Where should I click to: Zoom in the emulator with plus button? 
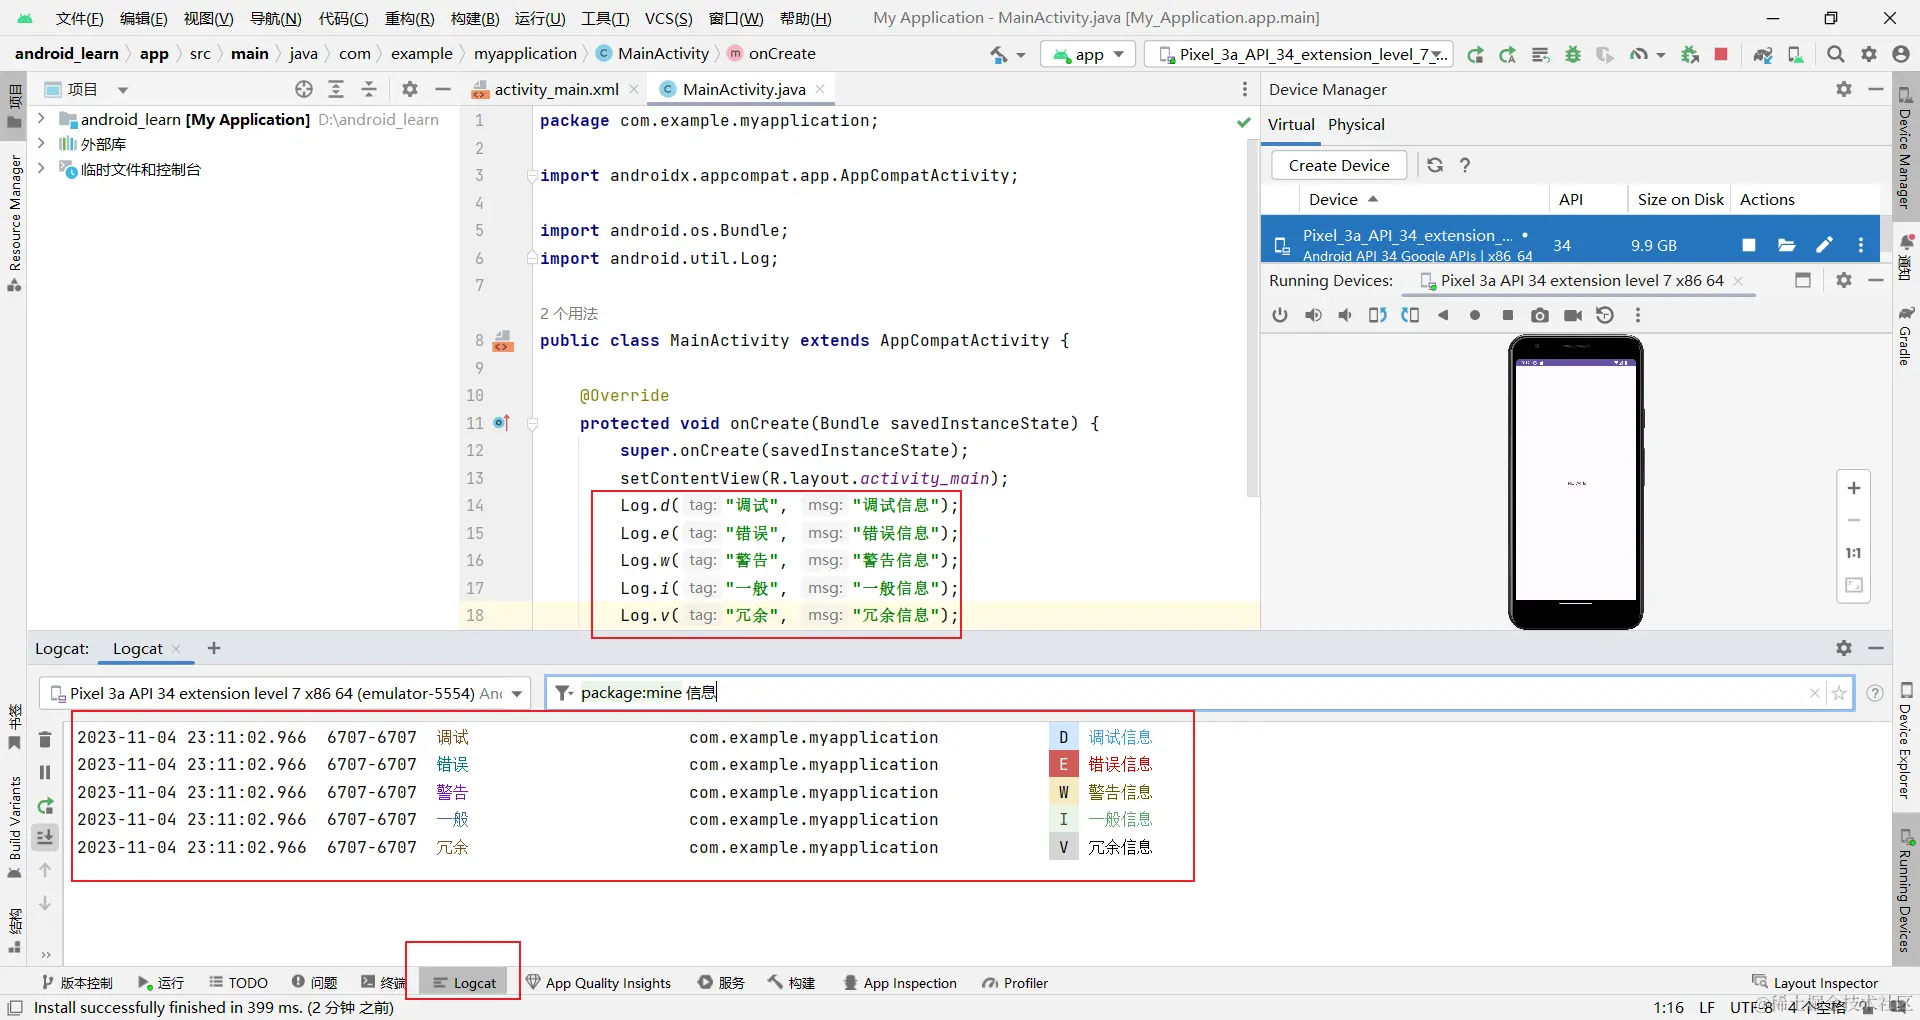(1853, 488)
